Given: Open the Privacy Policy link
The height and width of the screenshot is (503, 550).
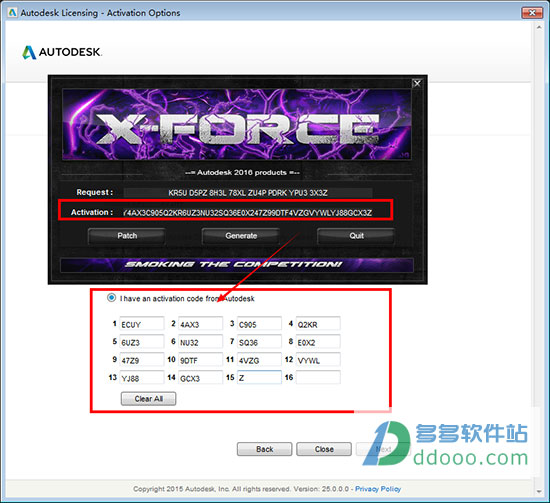Looking at the screenshot, I should coord(378,489).
